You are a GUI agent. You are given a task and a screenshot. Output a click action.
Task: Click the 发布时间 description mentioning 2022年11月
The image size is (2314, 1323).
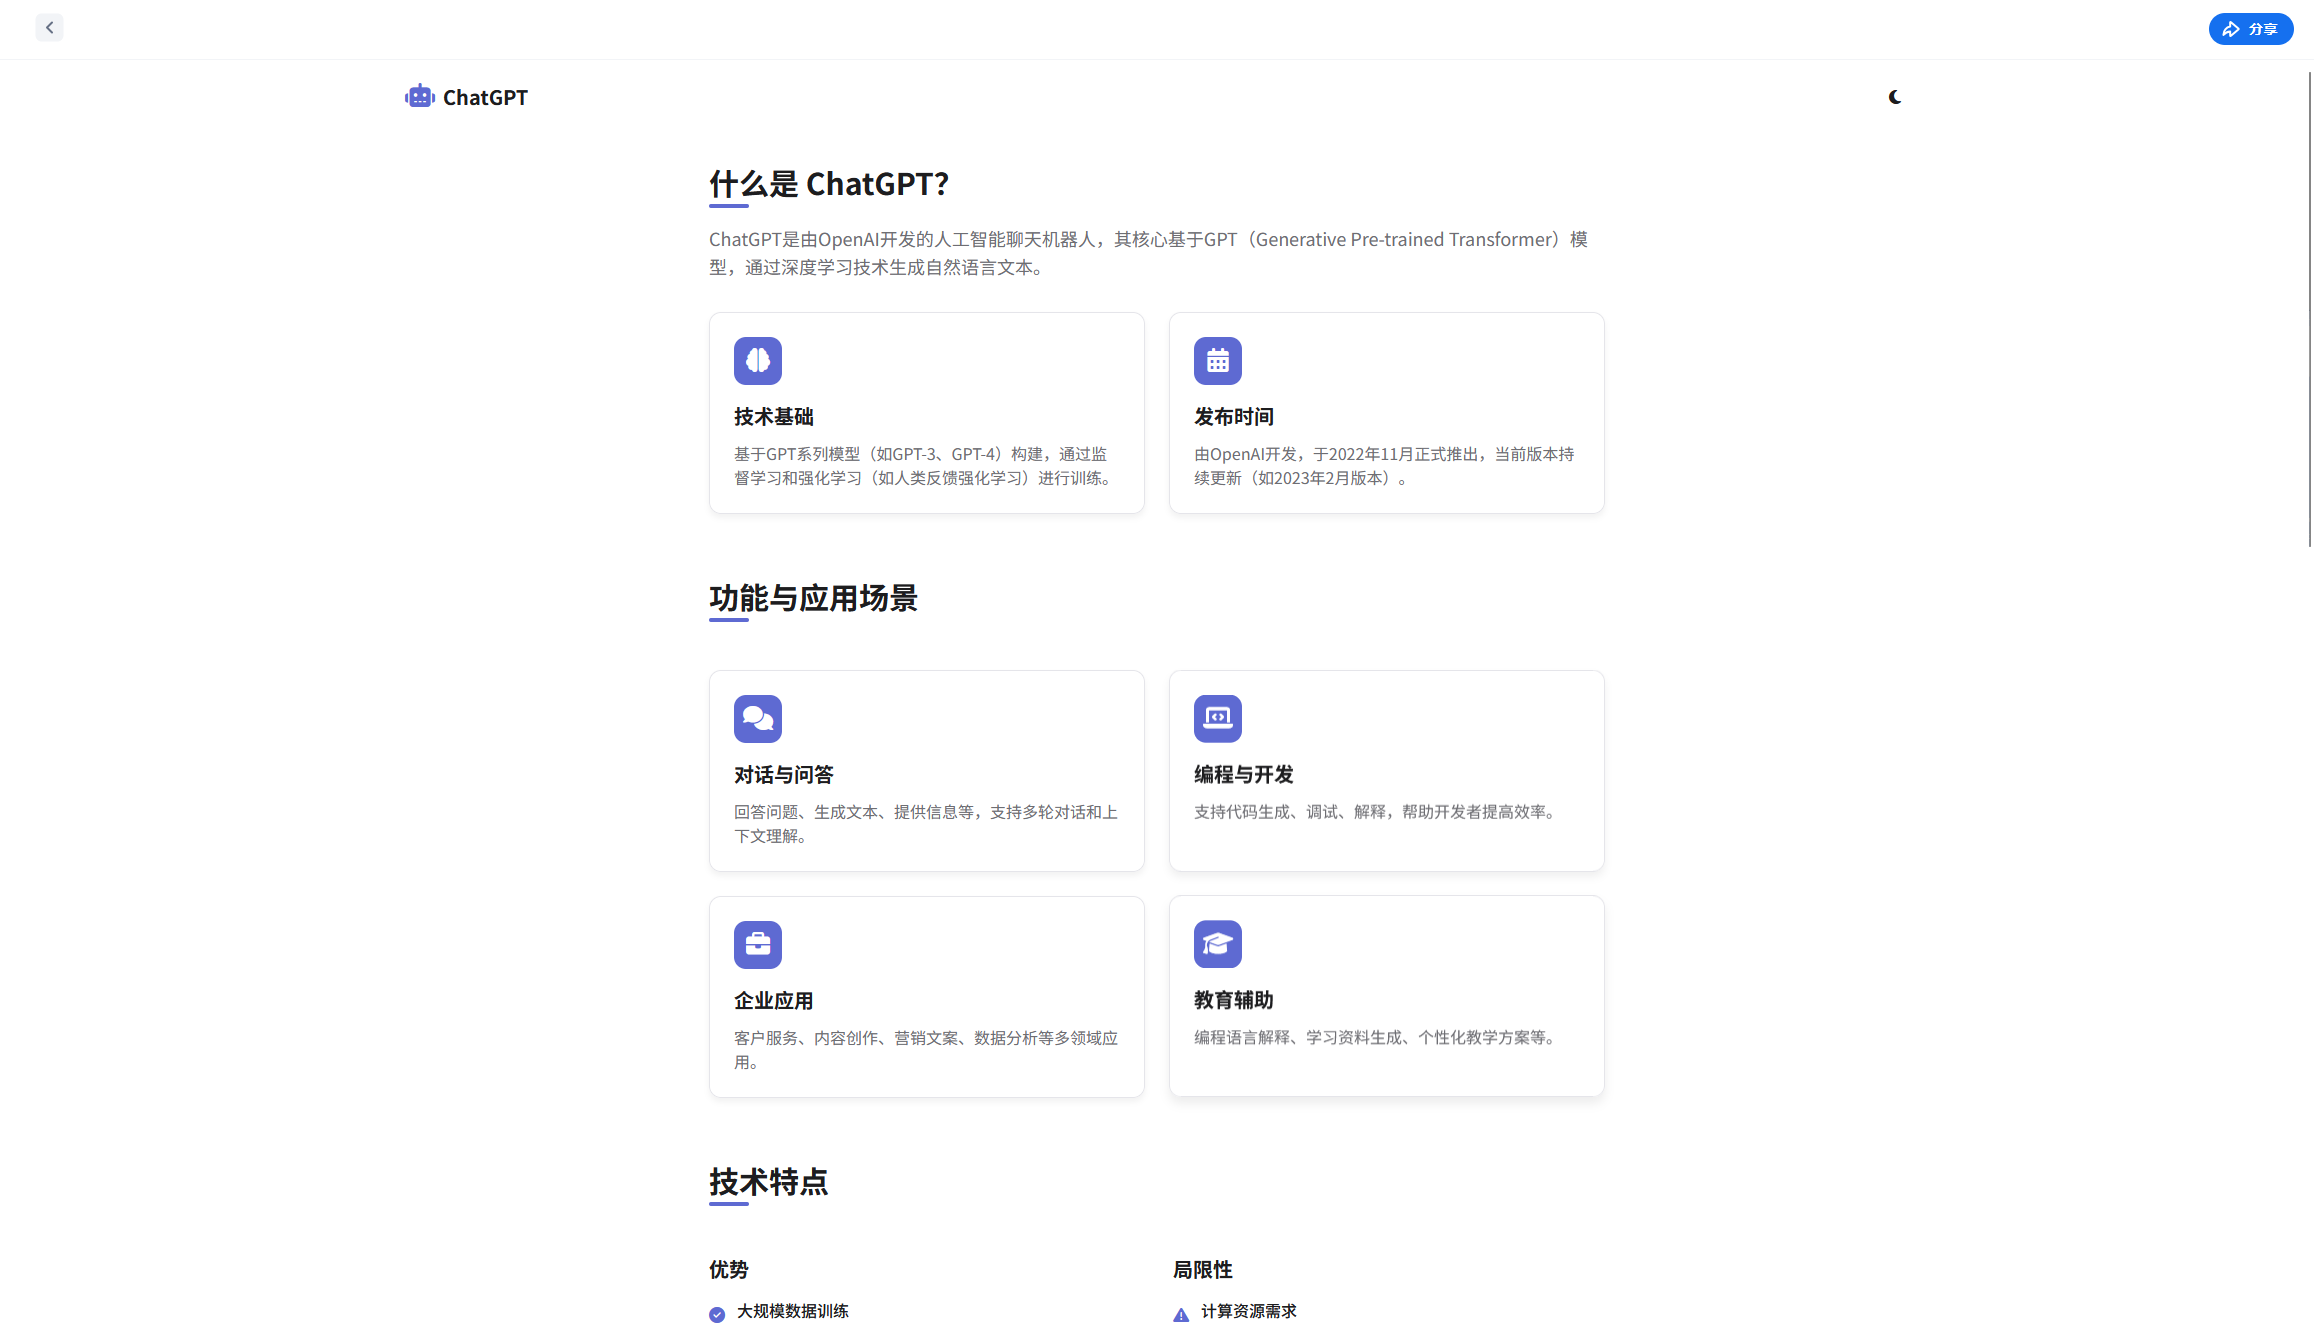[1384, 466]
